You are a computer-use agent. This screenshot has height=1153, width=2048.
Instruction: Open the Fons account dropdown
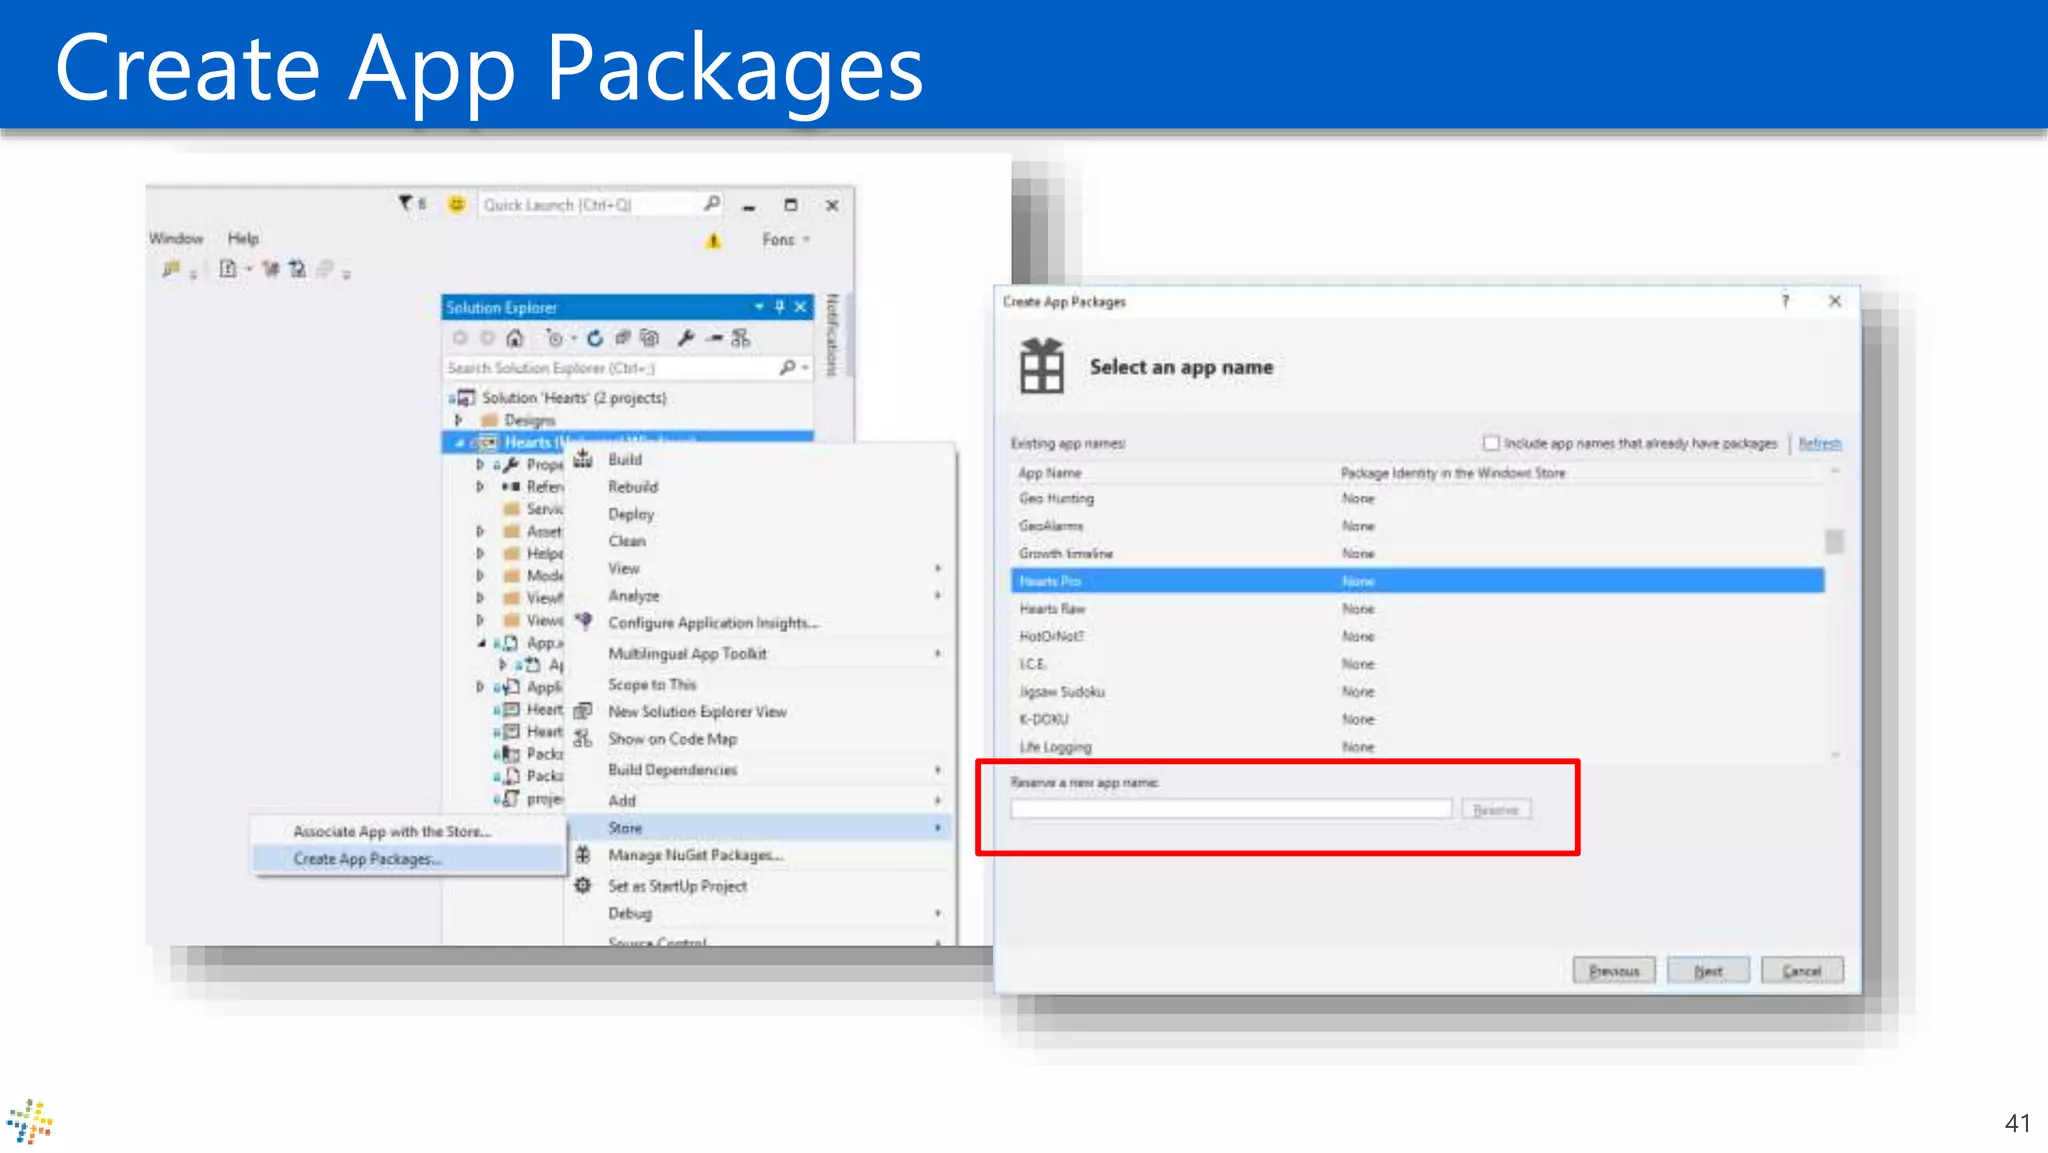[786, 240]
